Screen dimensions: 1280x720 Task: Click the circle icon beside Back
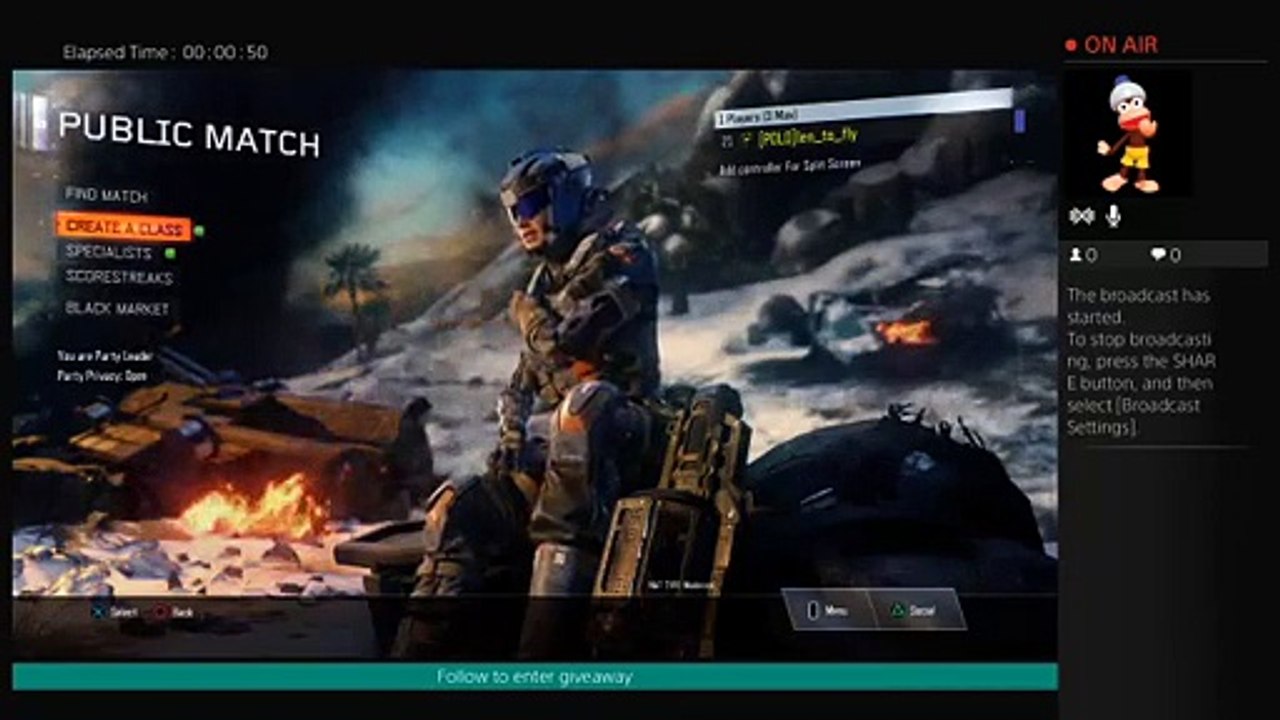160,611
